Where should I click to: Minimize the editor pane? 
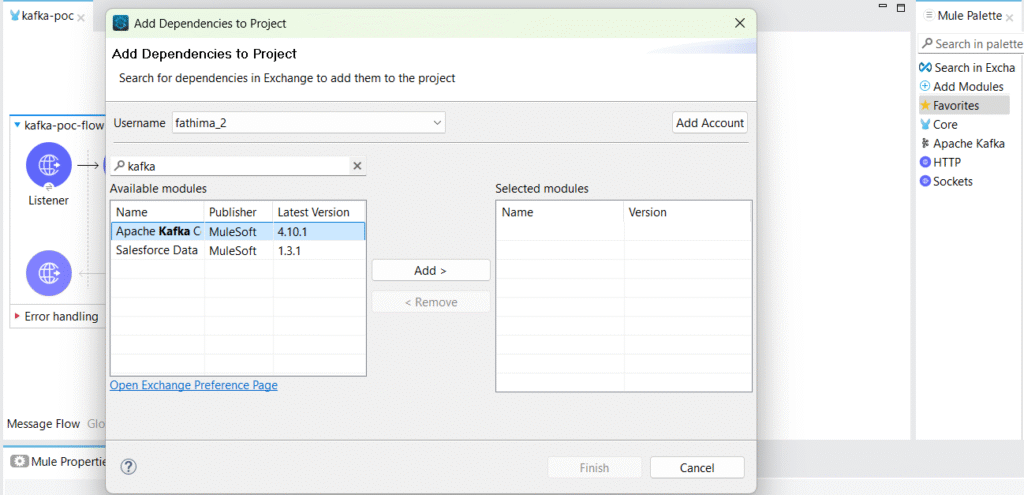(883, 6)
